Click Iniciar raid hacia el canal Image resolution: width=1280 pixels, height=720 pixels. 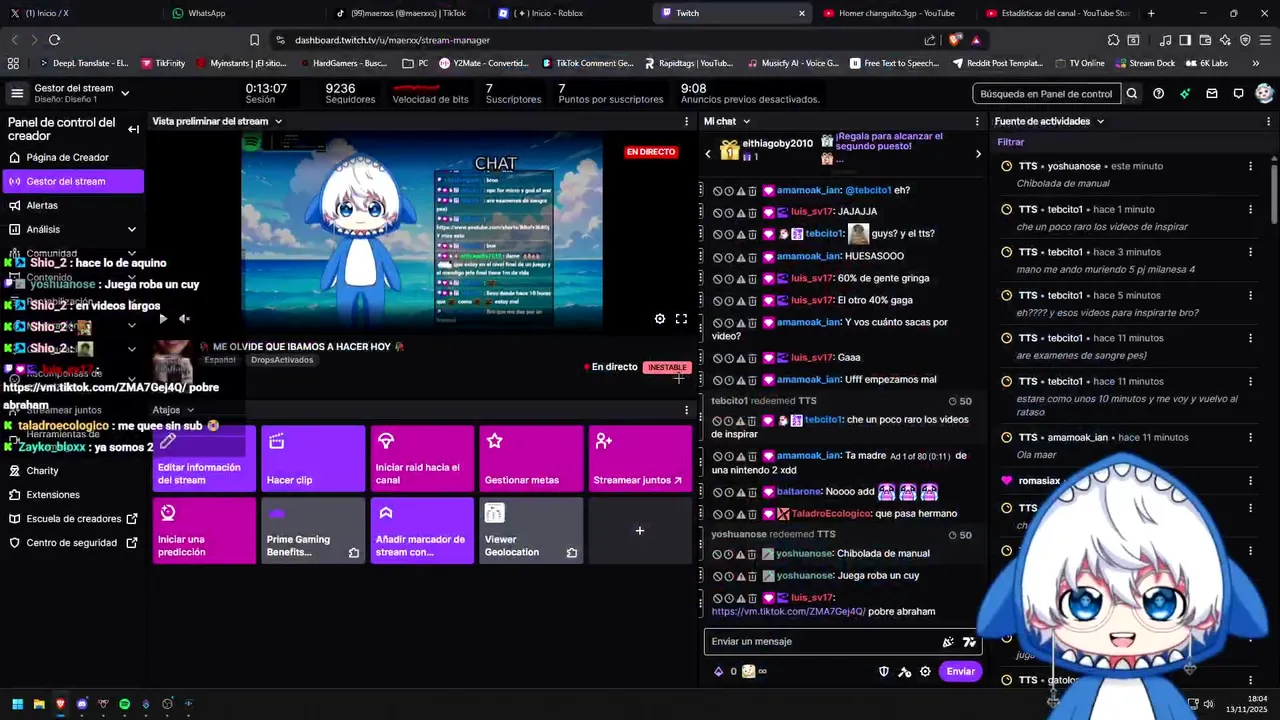422,459
